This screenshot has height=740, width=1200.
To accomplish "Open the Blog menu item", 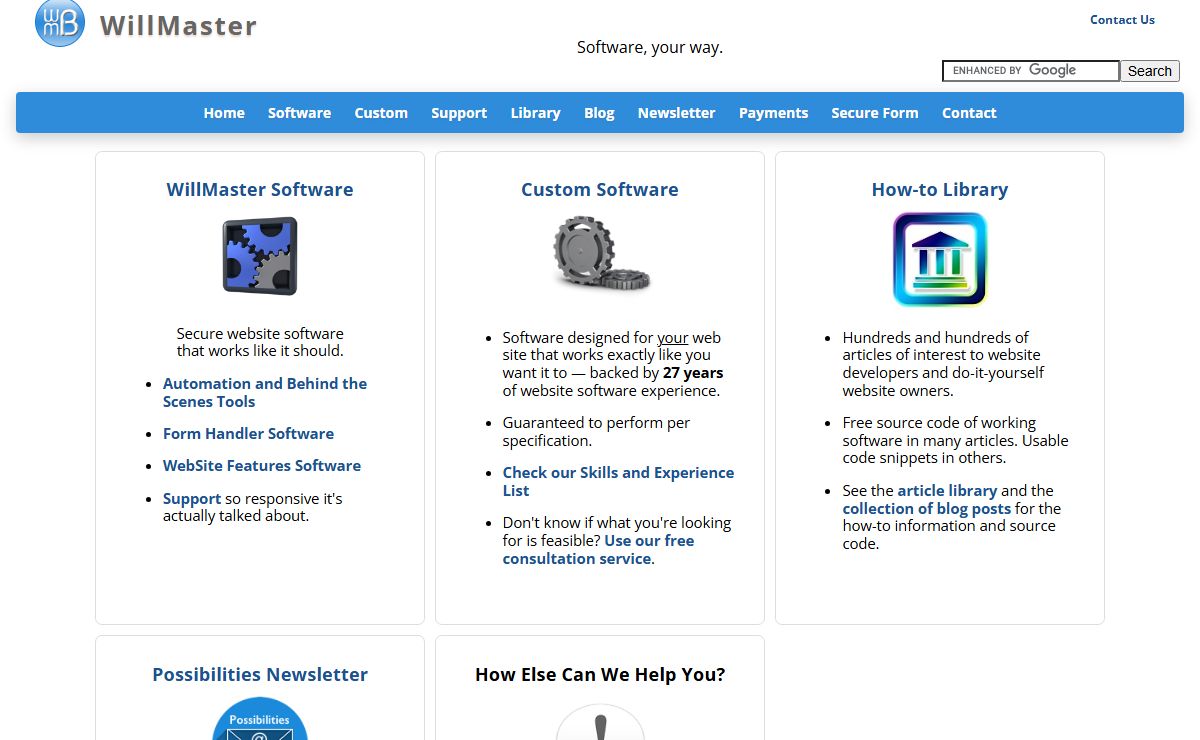I will click(x=599, y=113).
